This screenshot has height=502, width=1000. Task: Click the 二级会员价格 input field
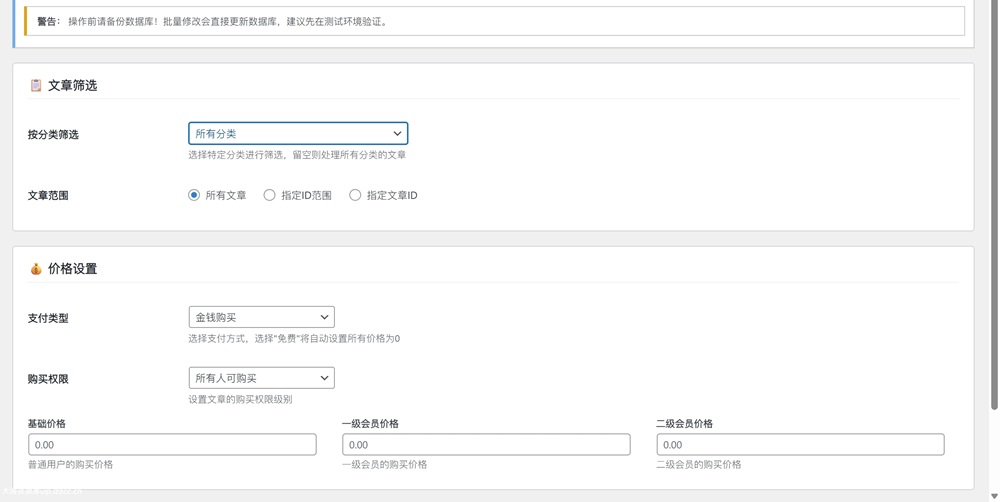[800, 445]
